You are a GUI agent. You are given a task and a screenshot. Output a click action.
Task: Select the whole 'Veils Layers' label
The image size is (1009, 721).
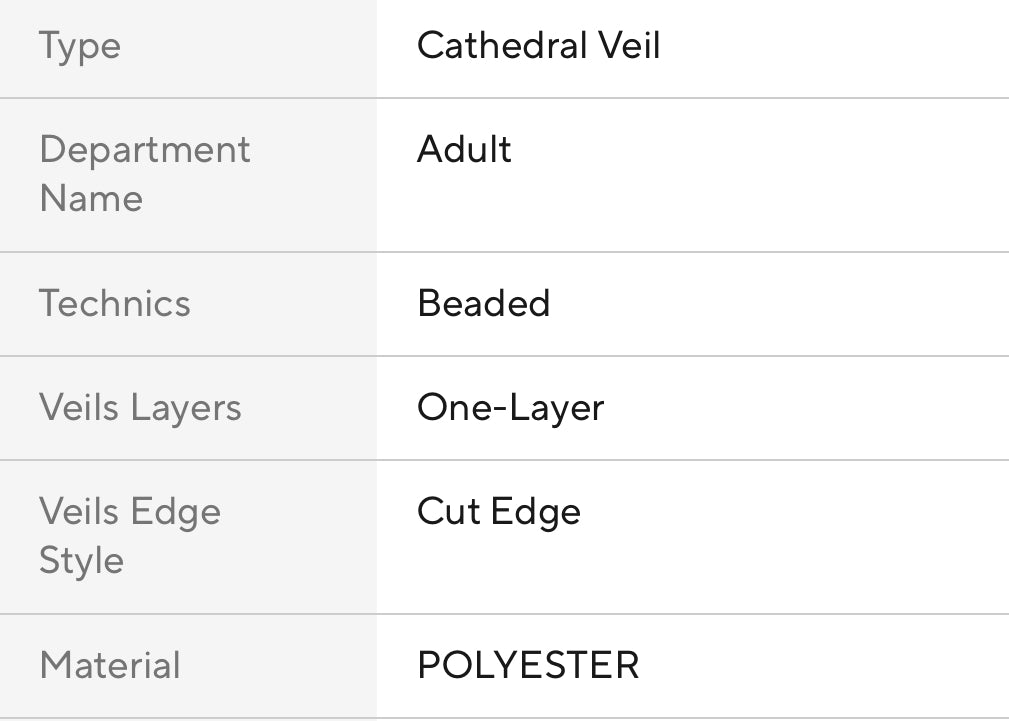[140, 407]
